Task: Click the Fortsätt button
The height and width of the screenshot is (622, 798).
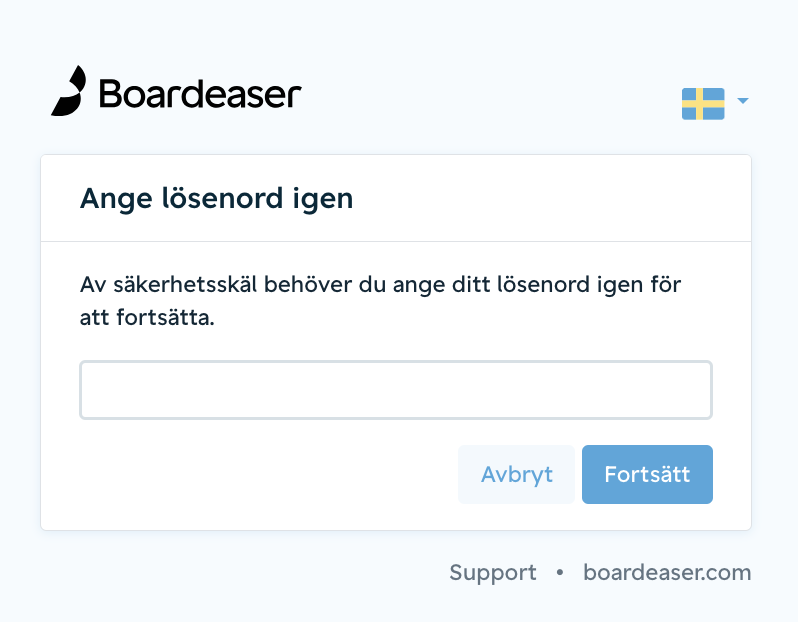Action: (647, 474)
